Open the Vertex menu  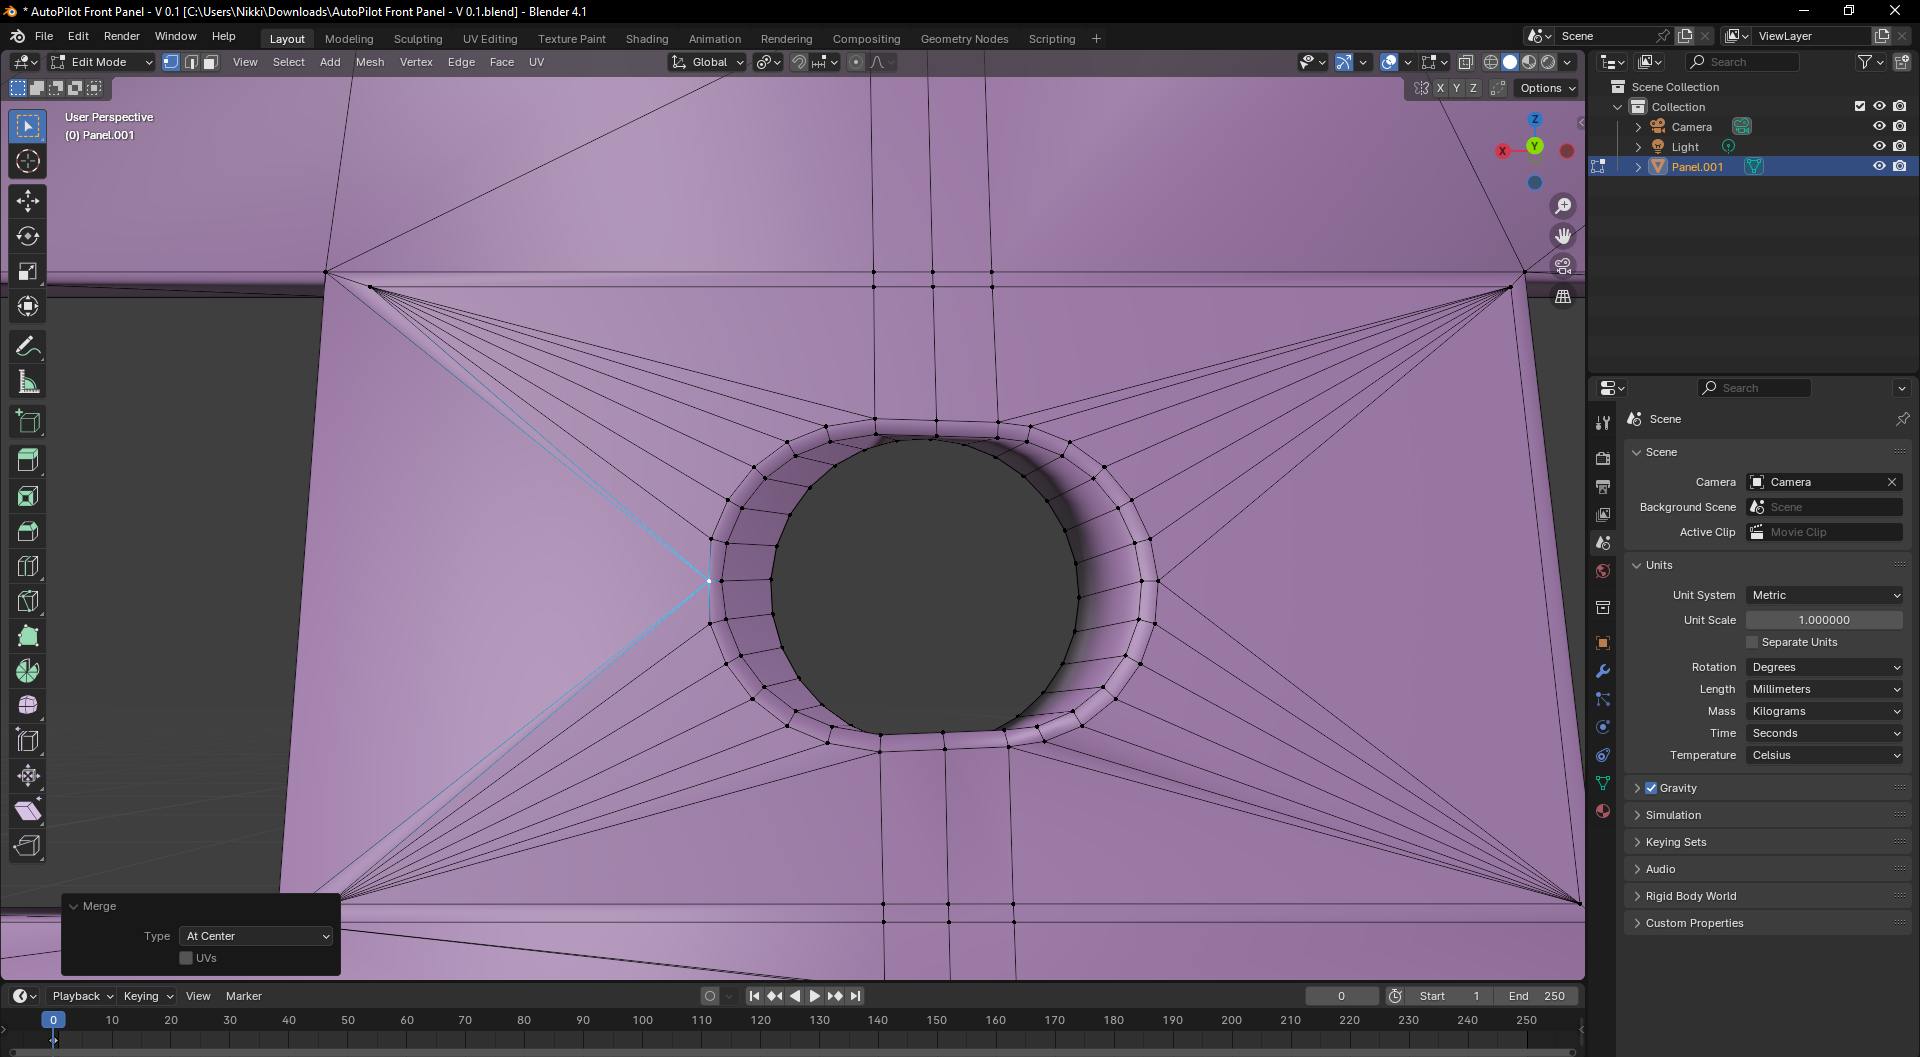(416, 62)
